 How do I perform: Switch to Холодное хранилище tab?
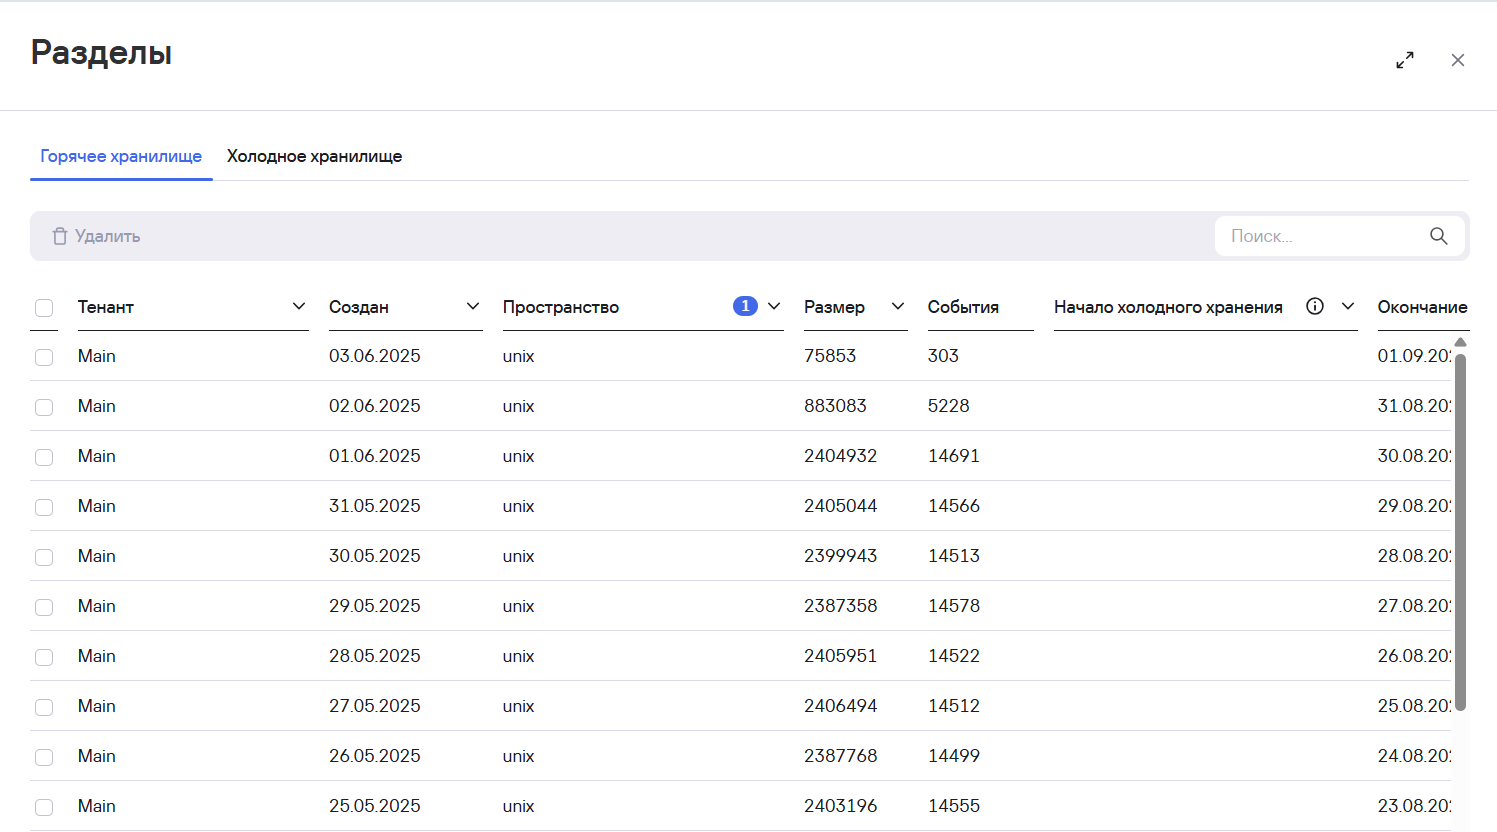(314, 156)
